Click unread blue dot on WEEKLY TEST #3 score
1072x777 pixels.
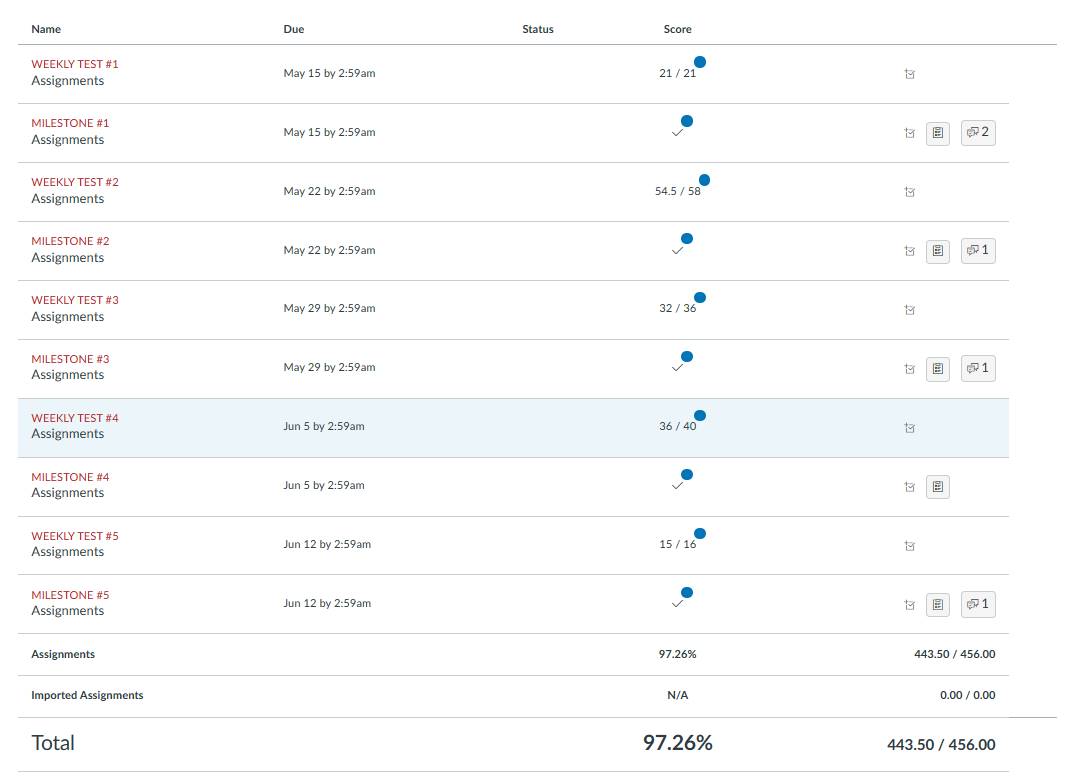pos(700,297)
